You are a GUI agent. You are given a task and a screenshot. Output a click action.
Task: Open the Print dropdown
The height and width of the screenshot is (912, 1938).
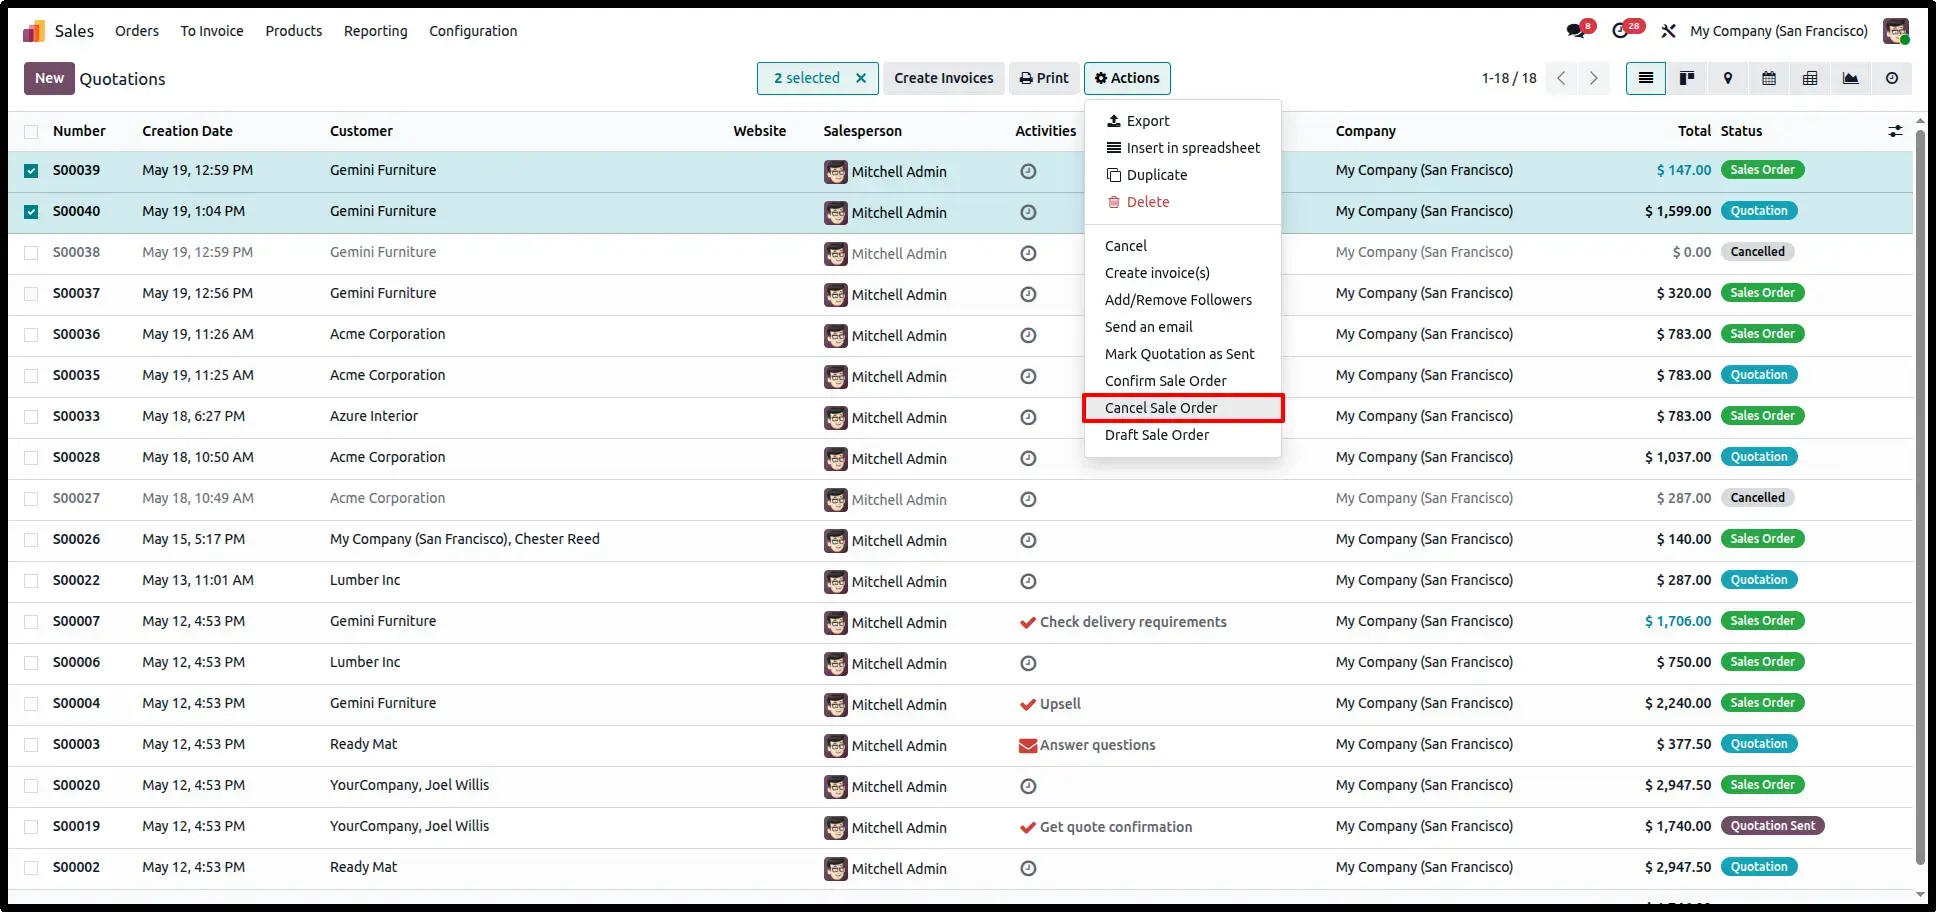click(1044, 78)
